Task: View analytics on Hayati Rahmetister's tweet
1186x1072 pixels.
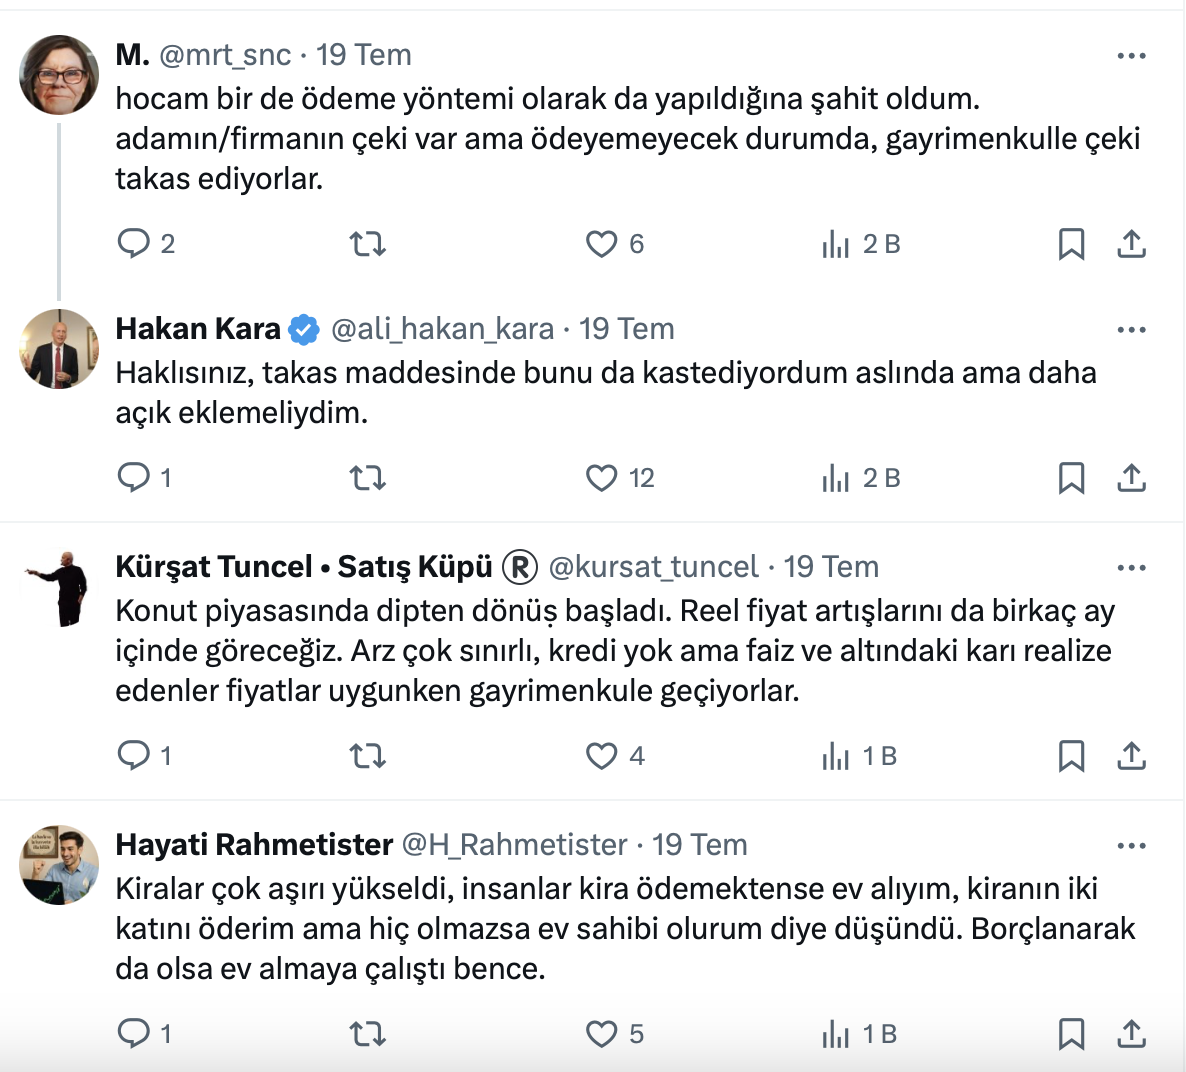Action: [836, 1033]
